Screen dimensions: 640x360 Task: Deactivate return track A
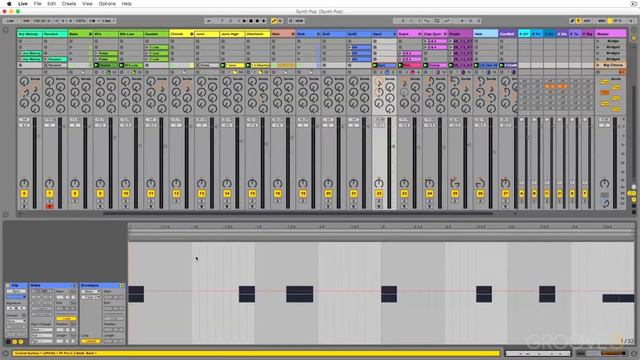pyautogui.click(x=522, y=194)
